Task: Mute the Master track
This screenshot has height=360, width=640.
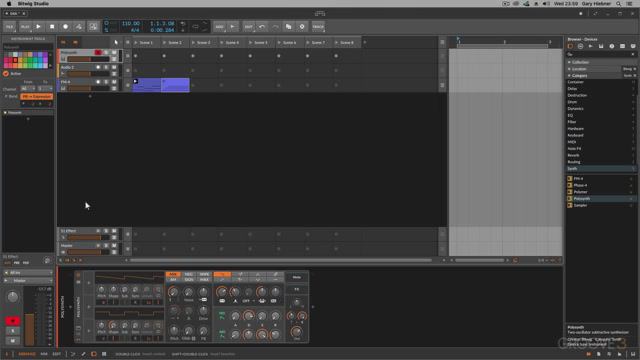Action: (x=114, y=245)
